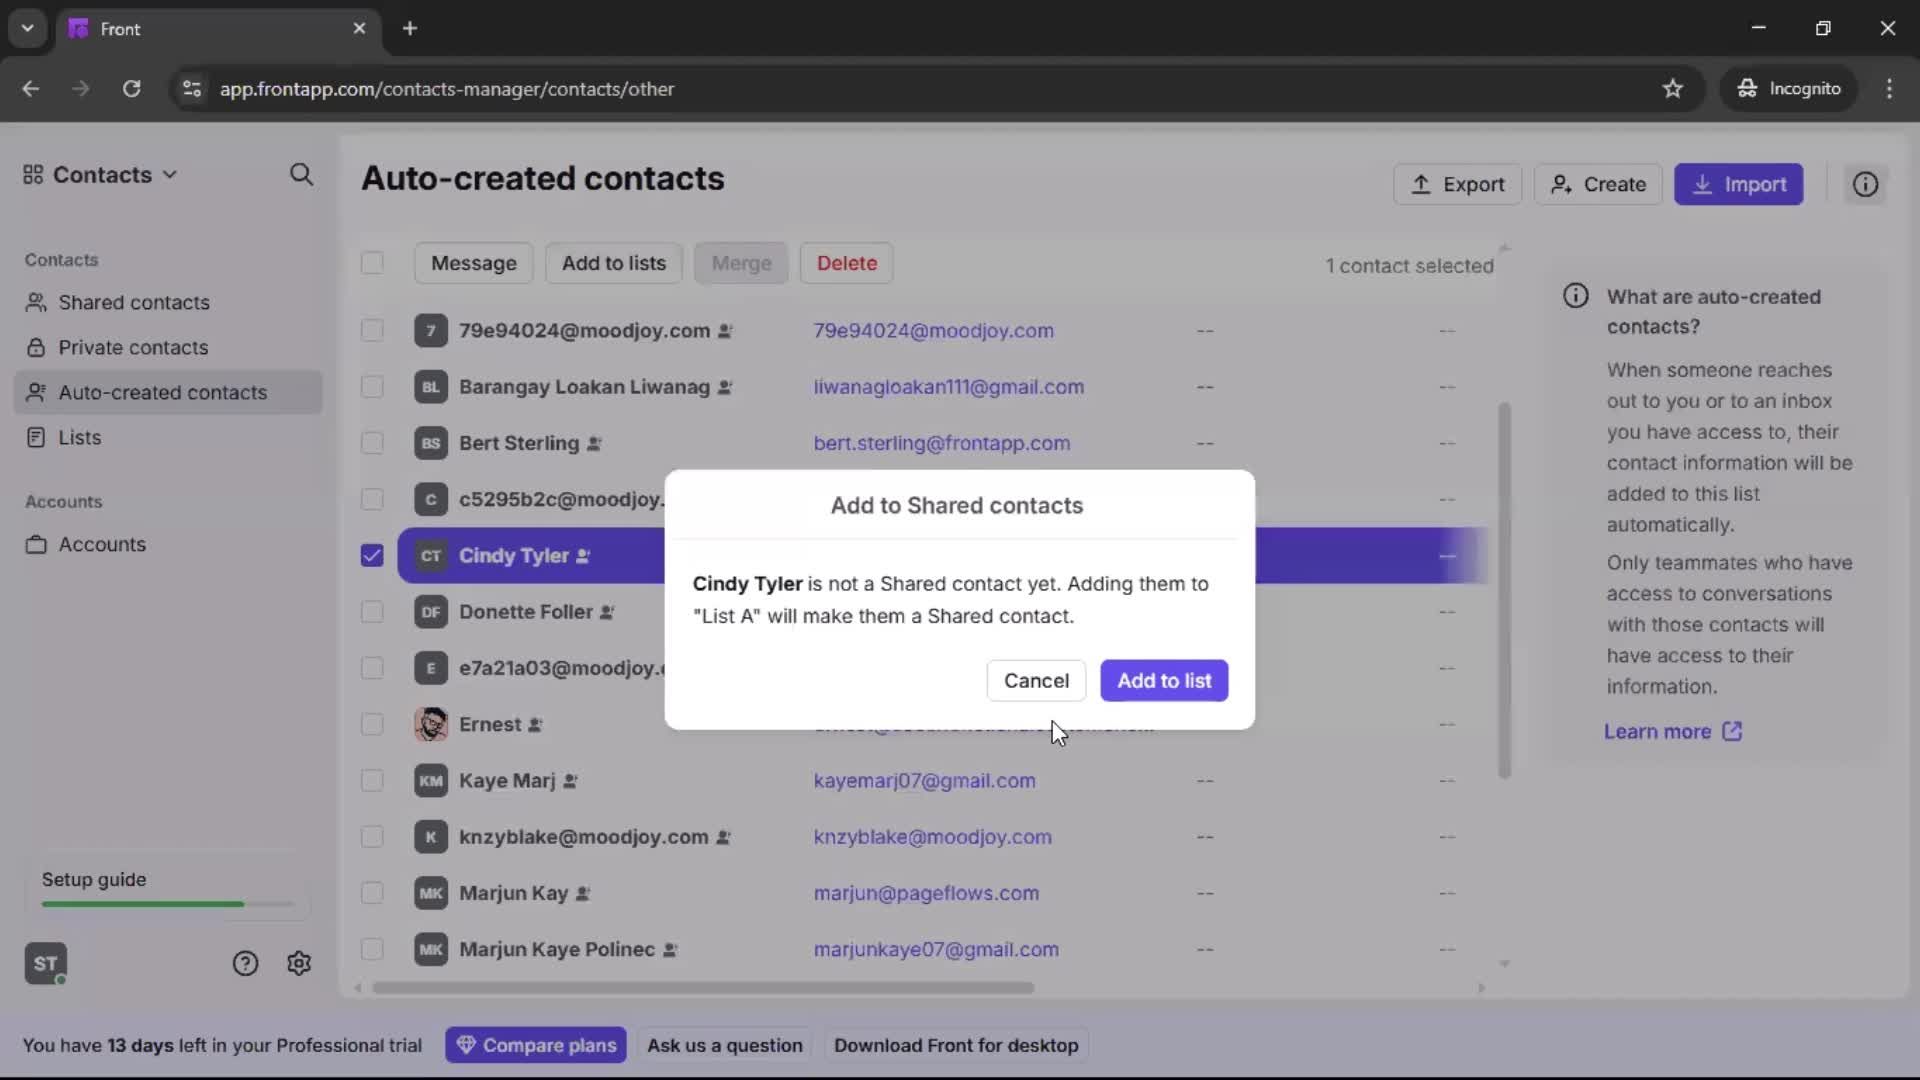The height and width of the screenshot is (1080, 1920).
Task: Open the settings gear at sidebar bottom
Action: [299, 963]
